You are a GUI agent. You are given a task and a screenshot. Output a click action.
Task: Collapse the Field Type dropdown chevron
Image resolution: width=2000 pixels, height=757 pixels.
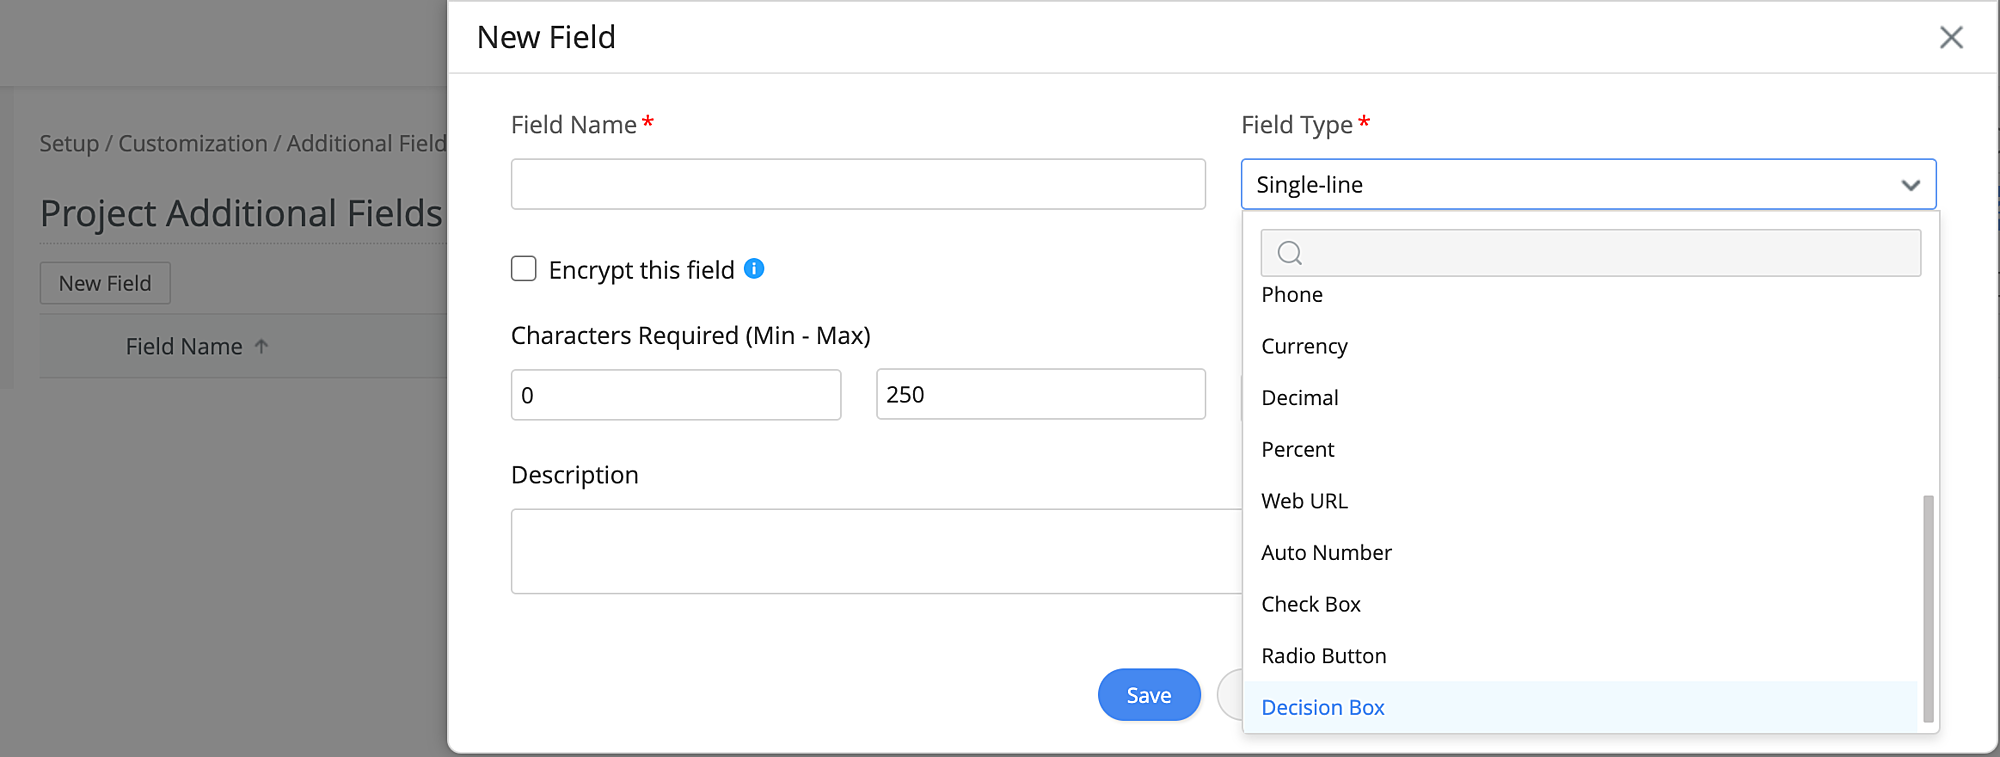[1910, 185]
